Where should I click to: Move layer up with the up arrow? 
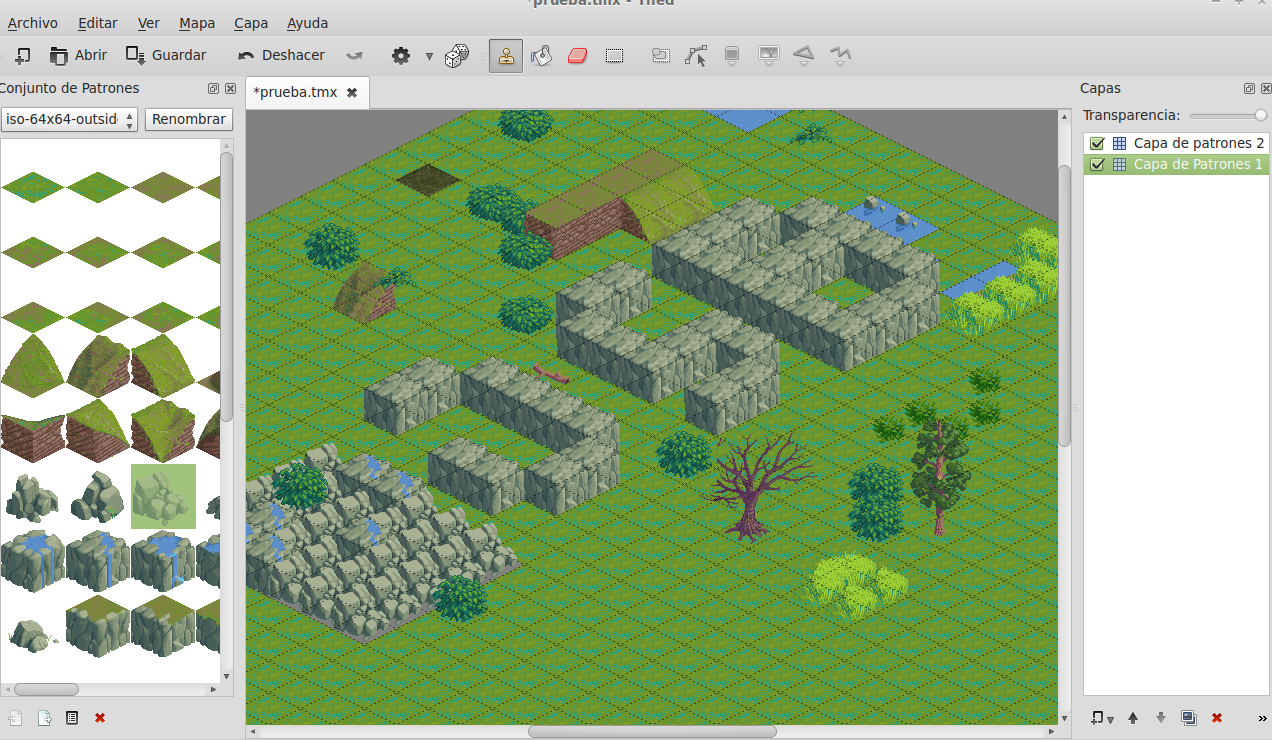1133,718
